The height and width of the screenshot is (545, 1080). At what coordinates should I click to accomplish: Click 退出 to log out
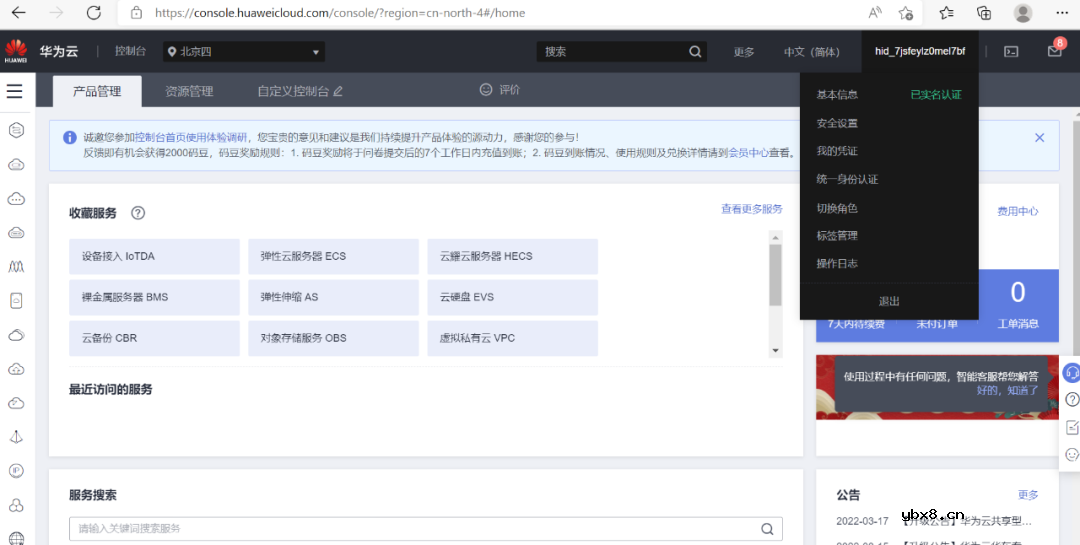[x=889, y=301]
